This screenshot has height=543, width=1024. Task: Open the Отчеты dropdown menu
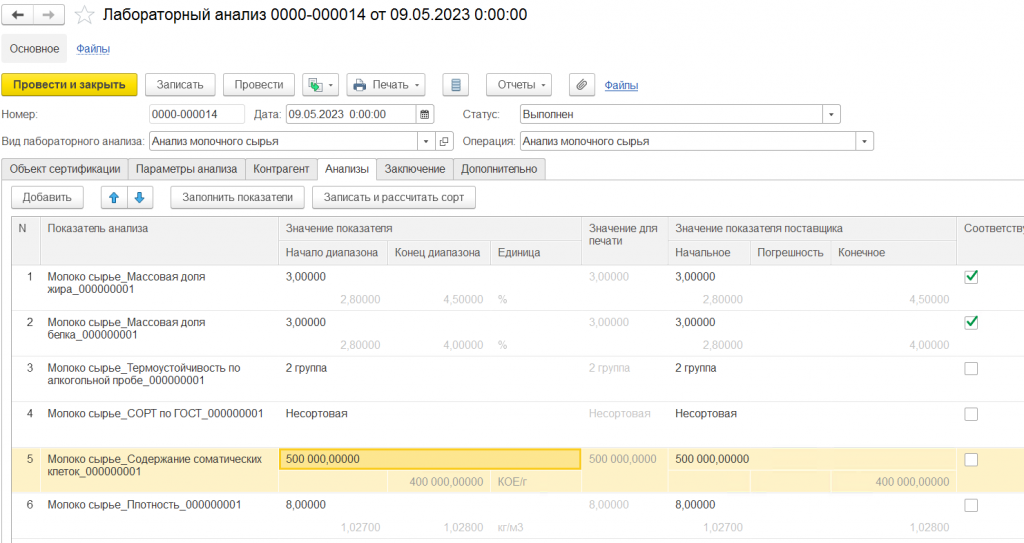pos(519,85)
